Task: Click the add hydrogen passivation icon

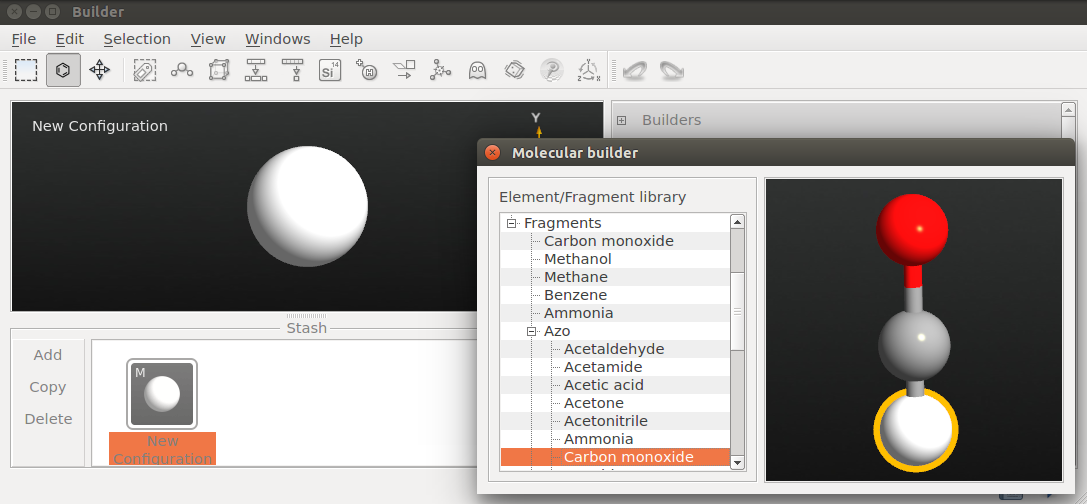Action: click(366, 70)
